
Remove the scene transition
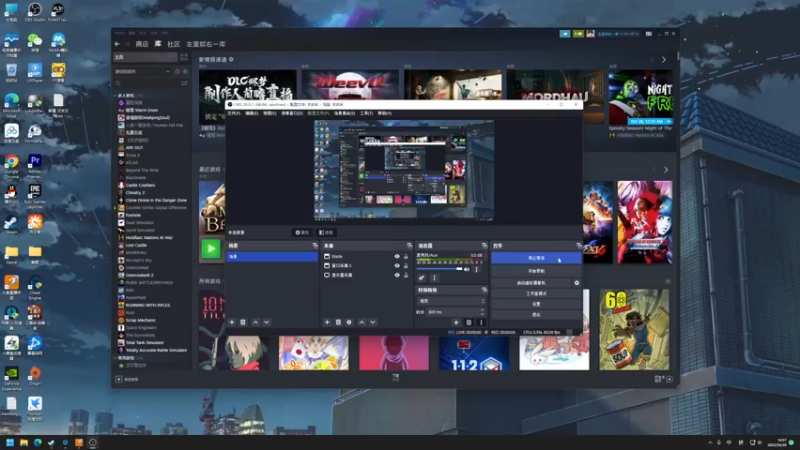(x=468, y=322)
